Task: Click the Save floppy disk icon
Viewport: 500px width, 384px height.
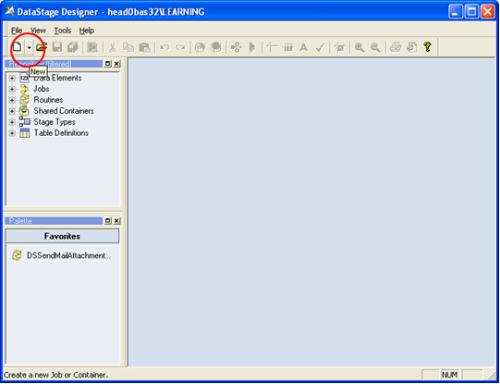Action: [x=57, y=47]
